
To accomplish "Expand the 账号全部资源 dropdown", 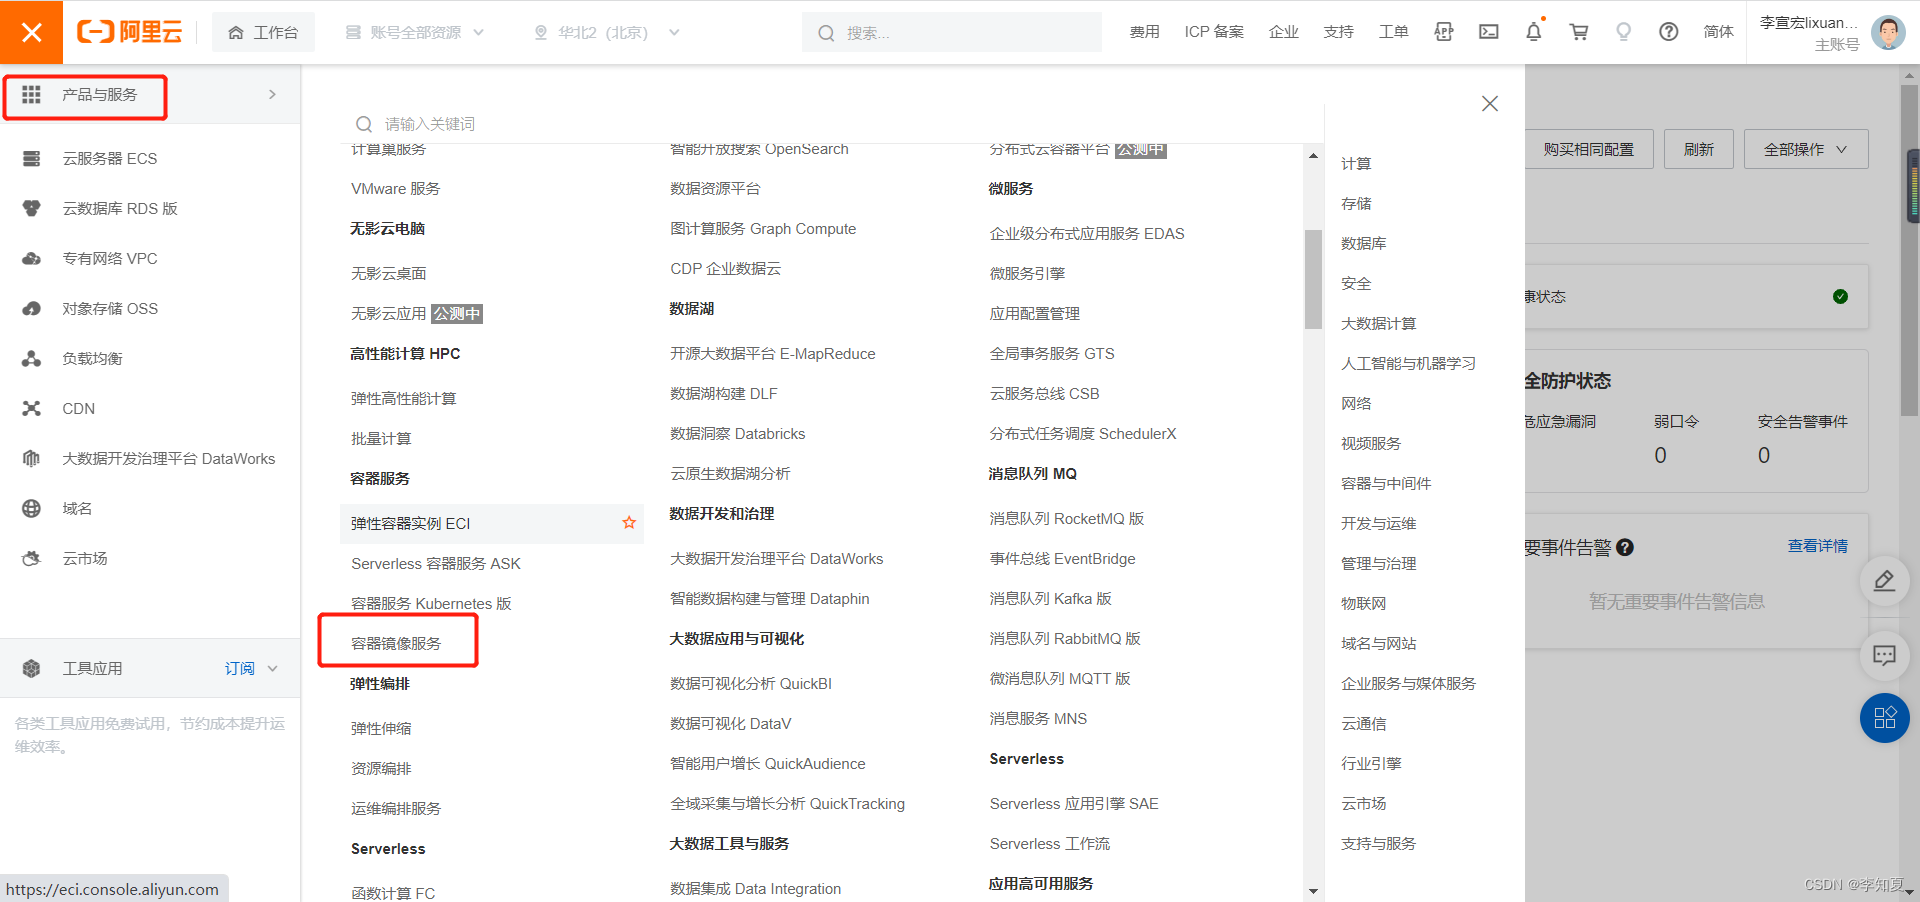I will click(x=413, y=32).
